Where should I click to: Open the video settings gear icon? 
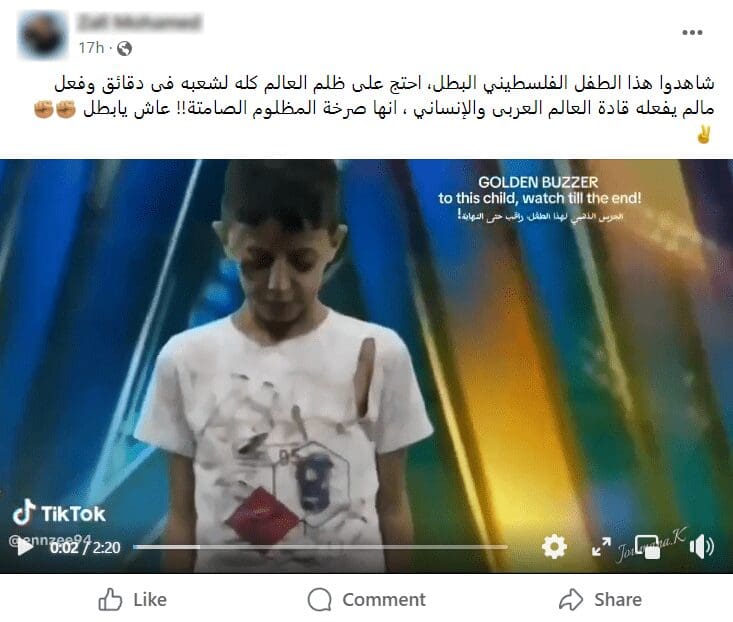[x=554, y=547]
